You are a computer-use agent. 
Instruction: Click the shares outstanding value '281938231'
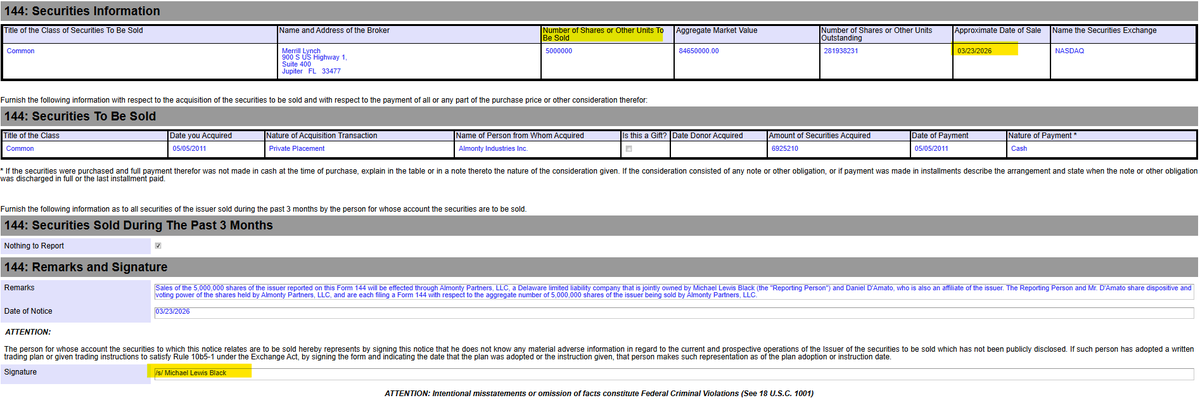[x=841, y=50]
